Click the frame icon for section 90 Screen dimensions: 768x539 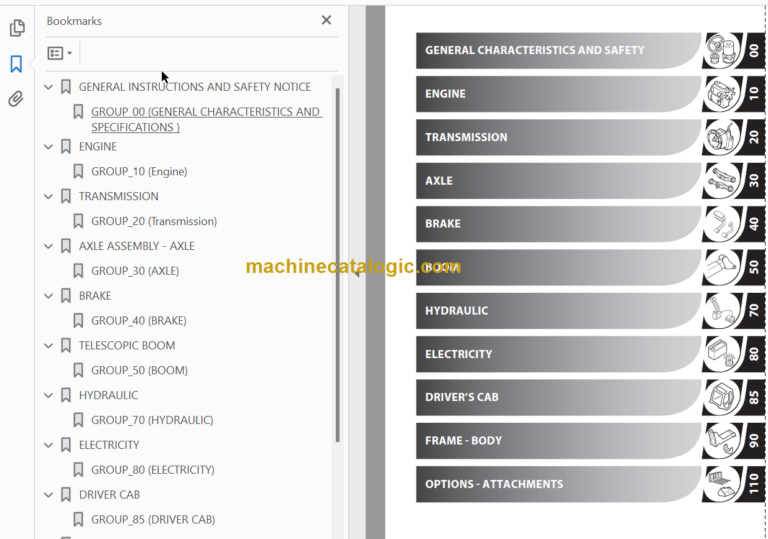[721, 441]
